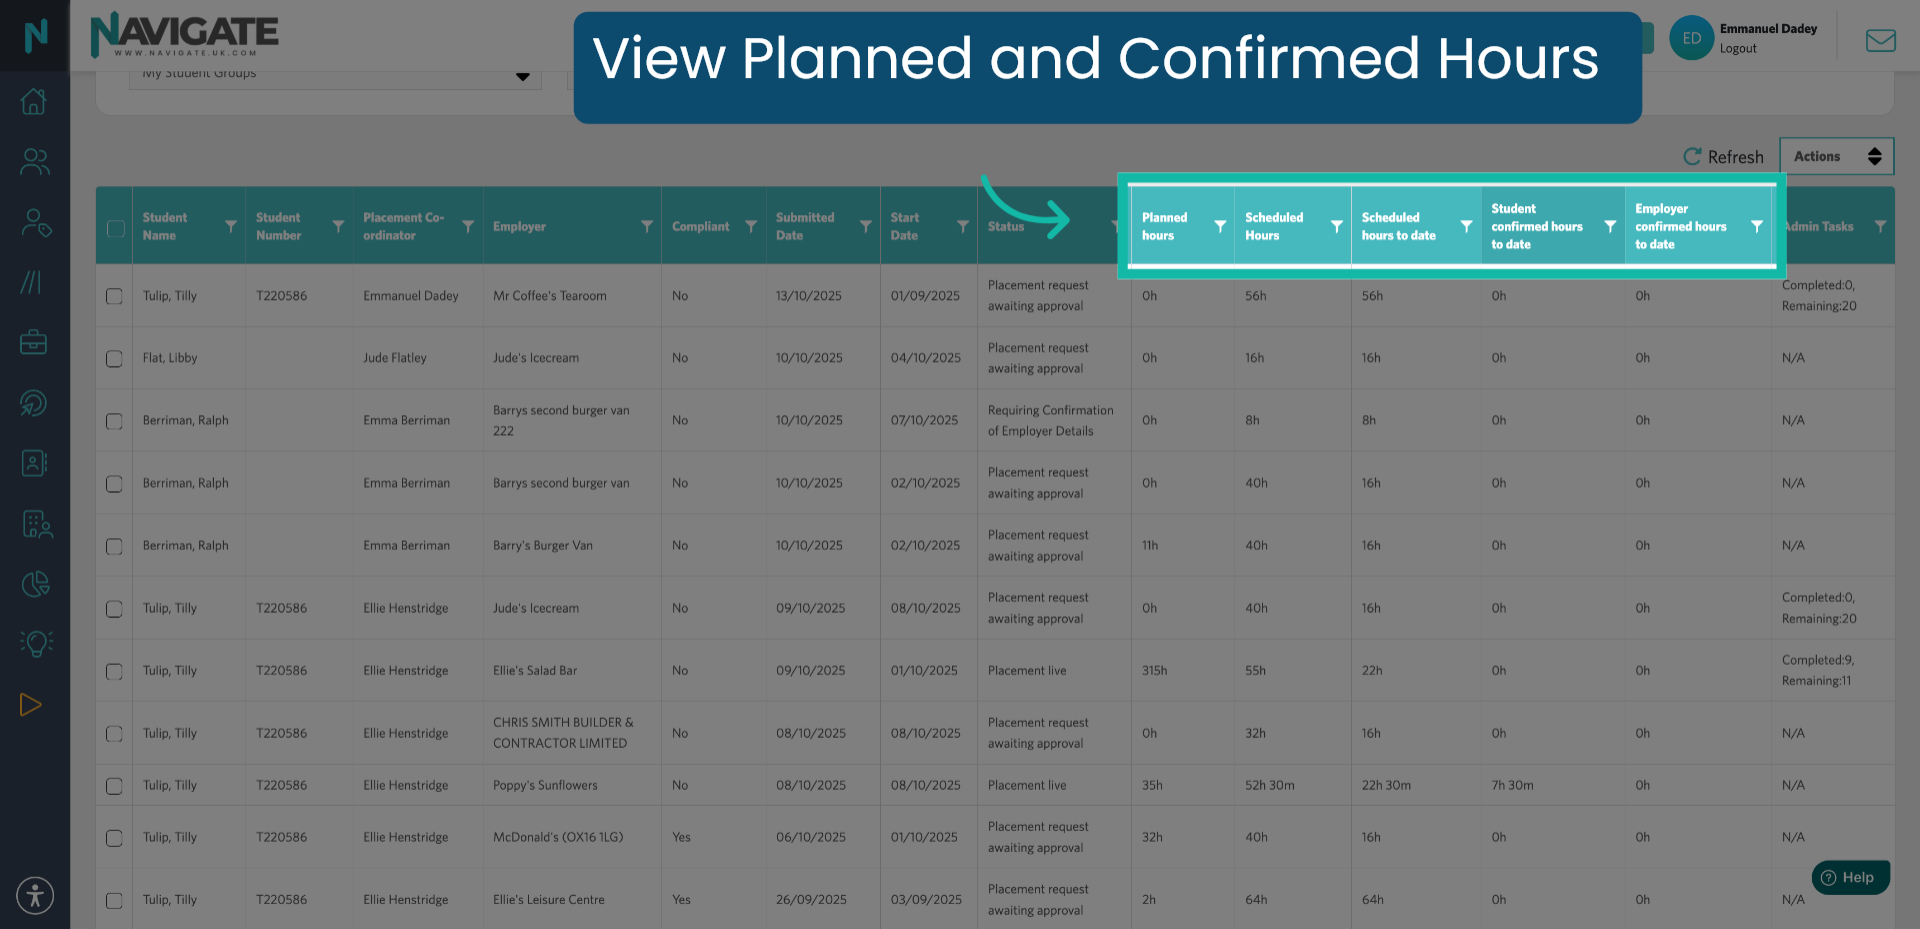The image size is (1920, 929).
Task: Open the address book sidebar icon
Action: click(x=34, y=463)
